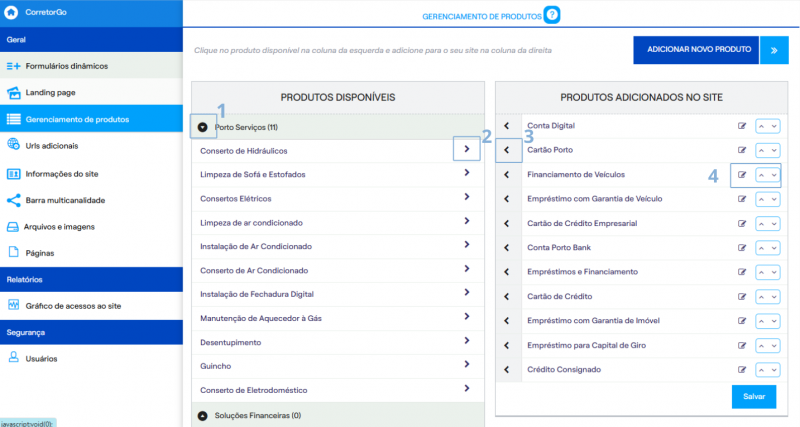The image size is (800, 427).
Task: Click the edit icon for Cartão de Crédito
Action: [x=742, y=296]
